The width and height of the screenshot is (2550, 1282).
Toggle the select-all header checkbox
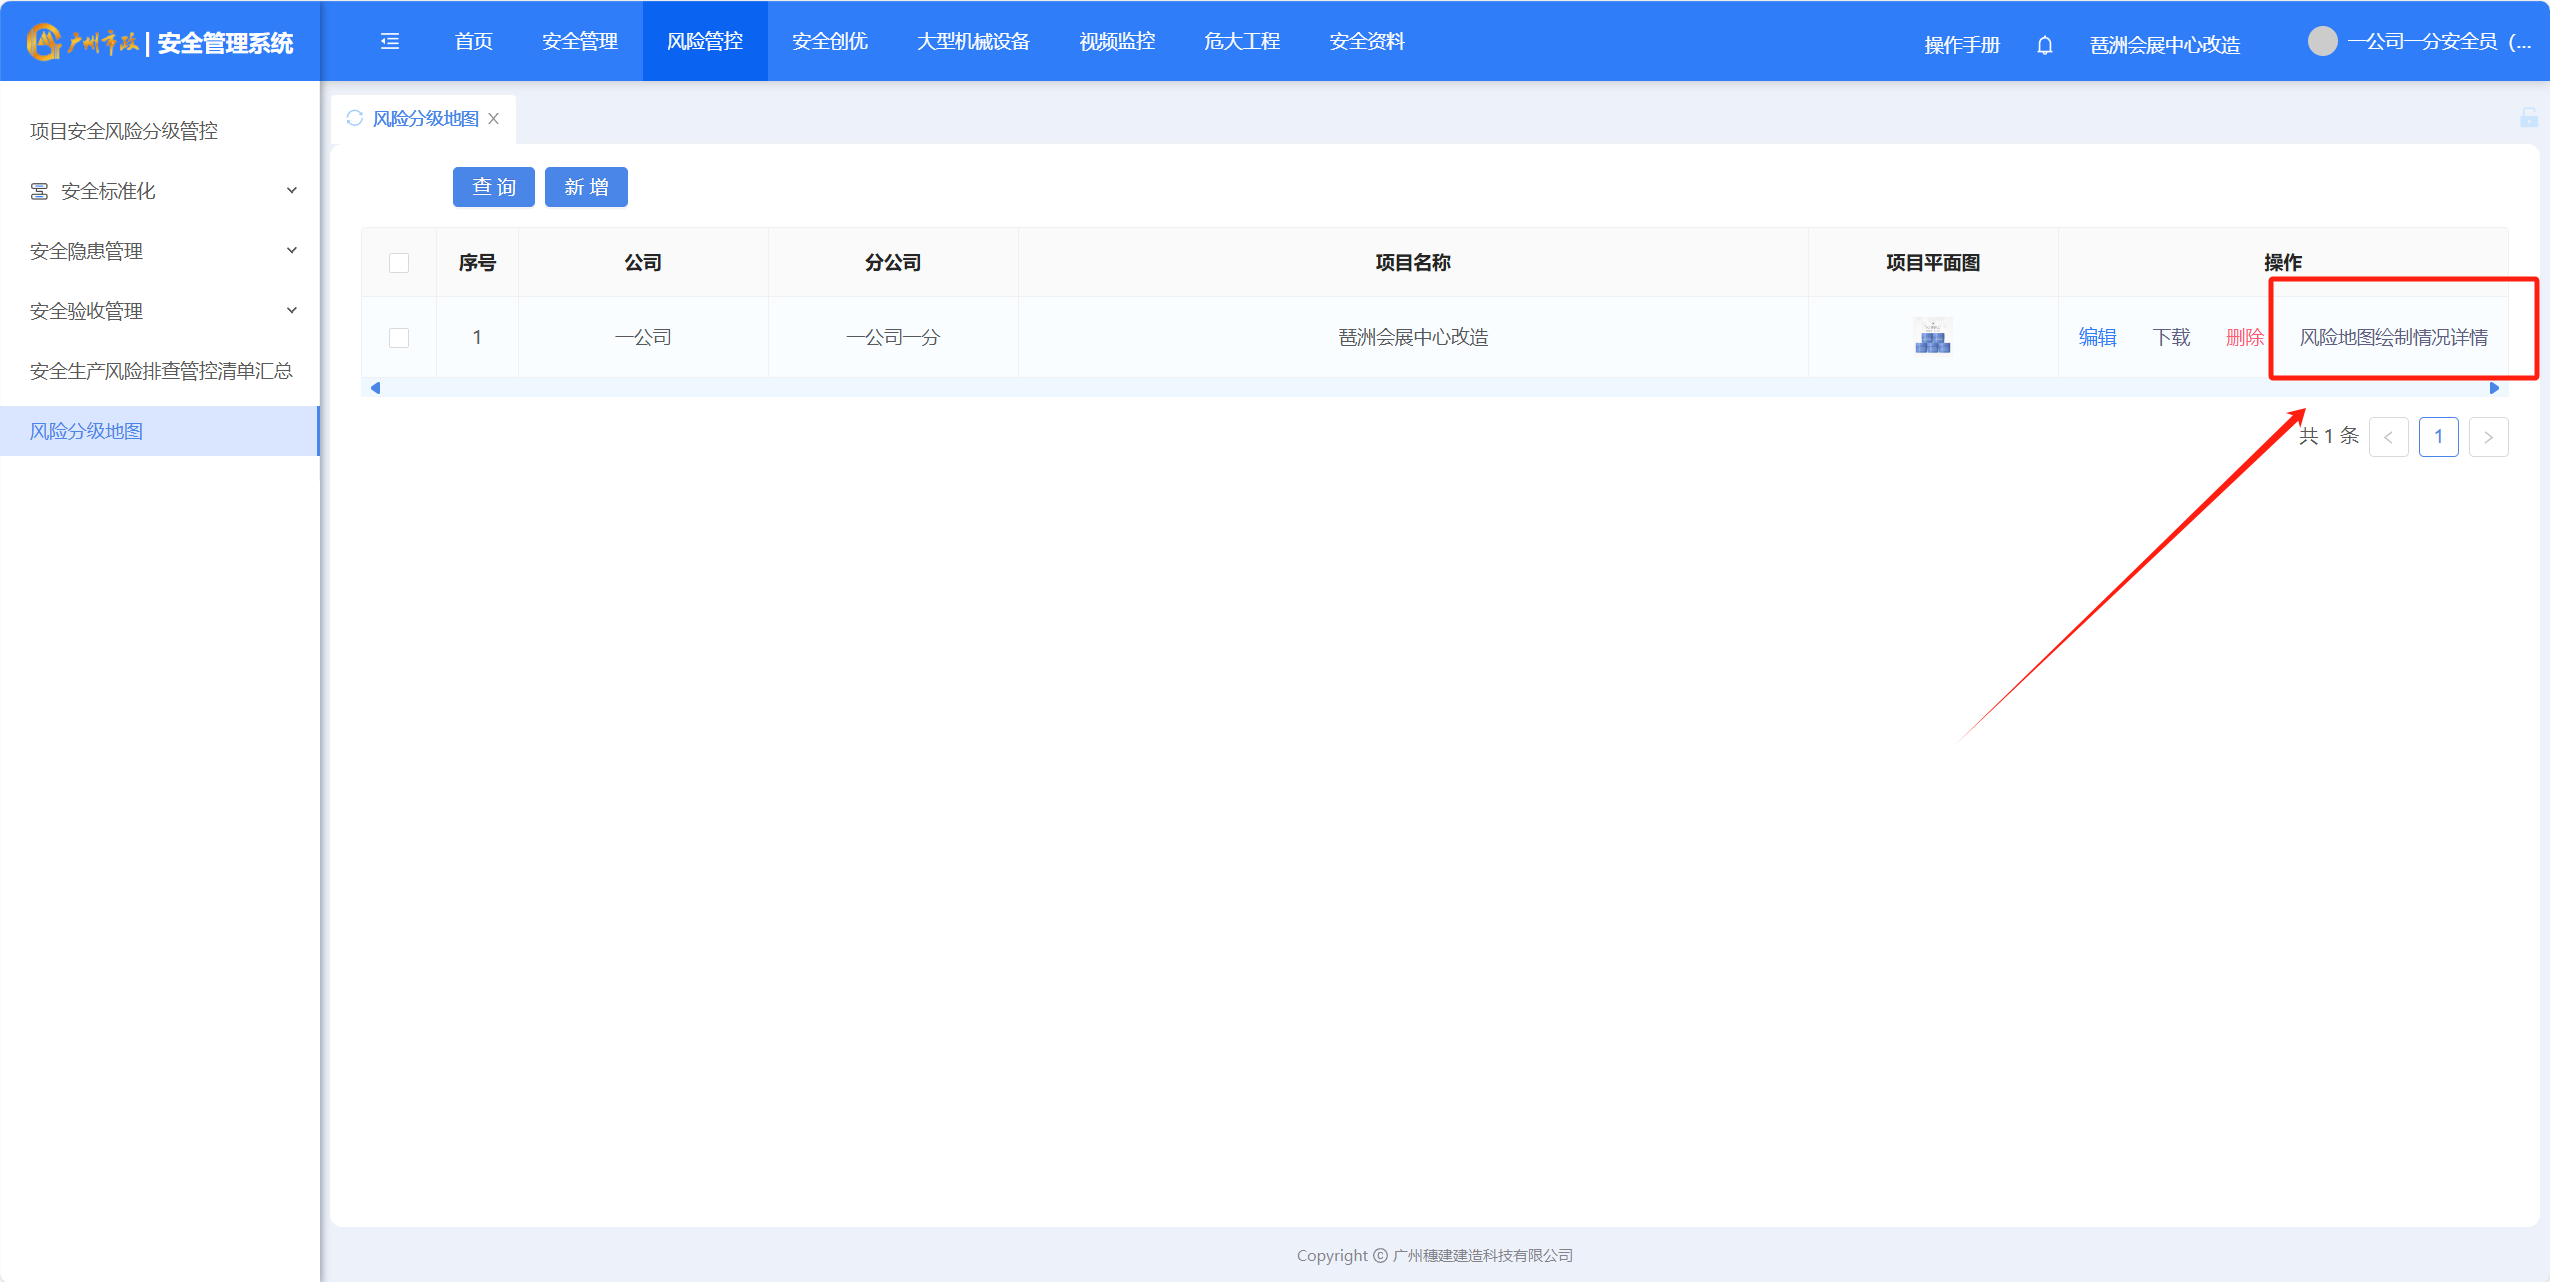(399, 263)
